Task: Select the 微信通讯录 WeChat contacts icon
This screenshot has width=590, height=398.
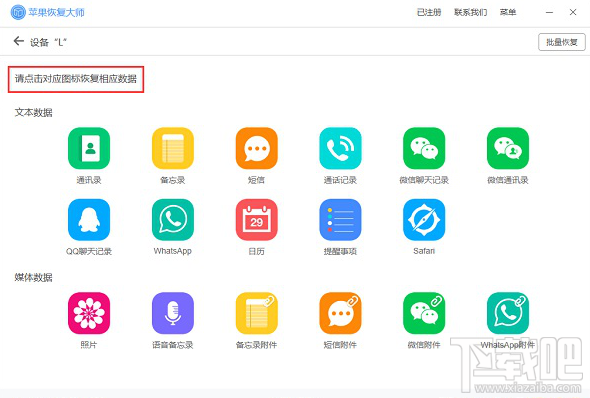Action: pyautogui.click(x=508, y=148)
